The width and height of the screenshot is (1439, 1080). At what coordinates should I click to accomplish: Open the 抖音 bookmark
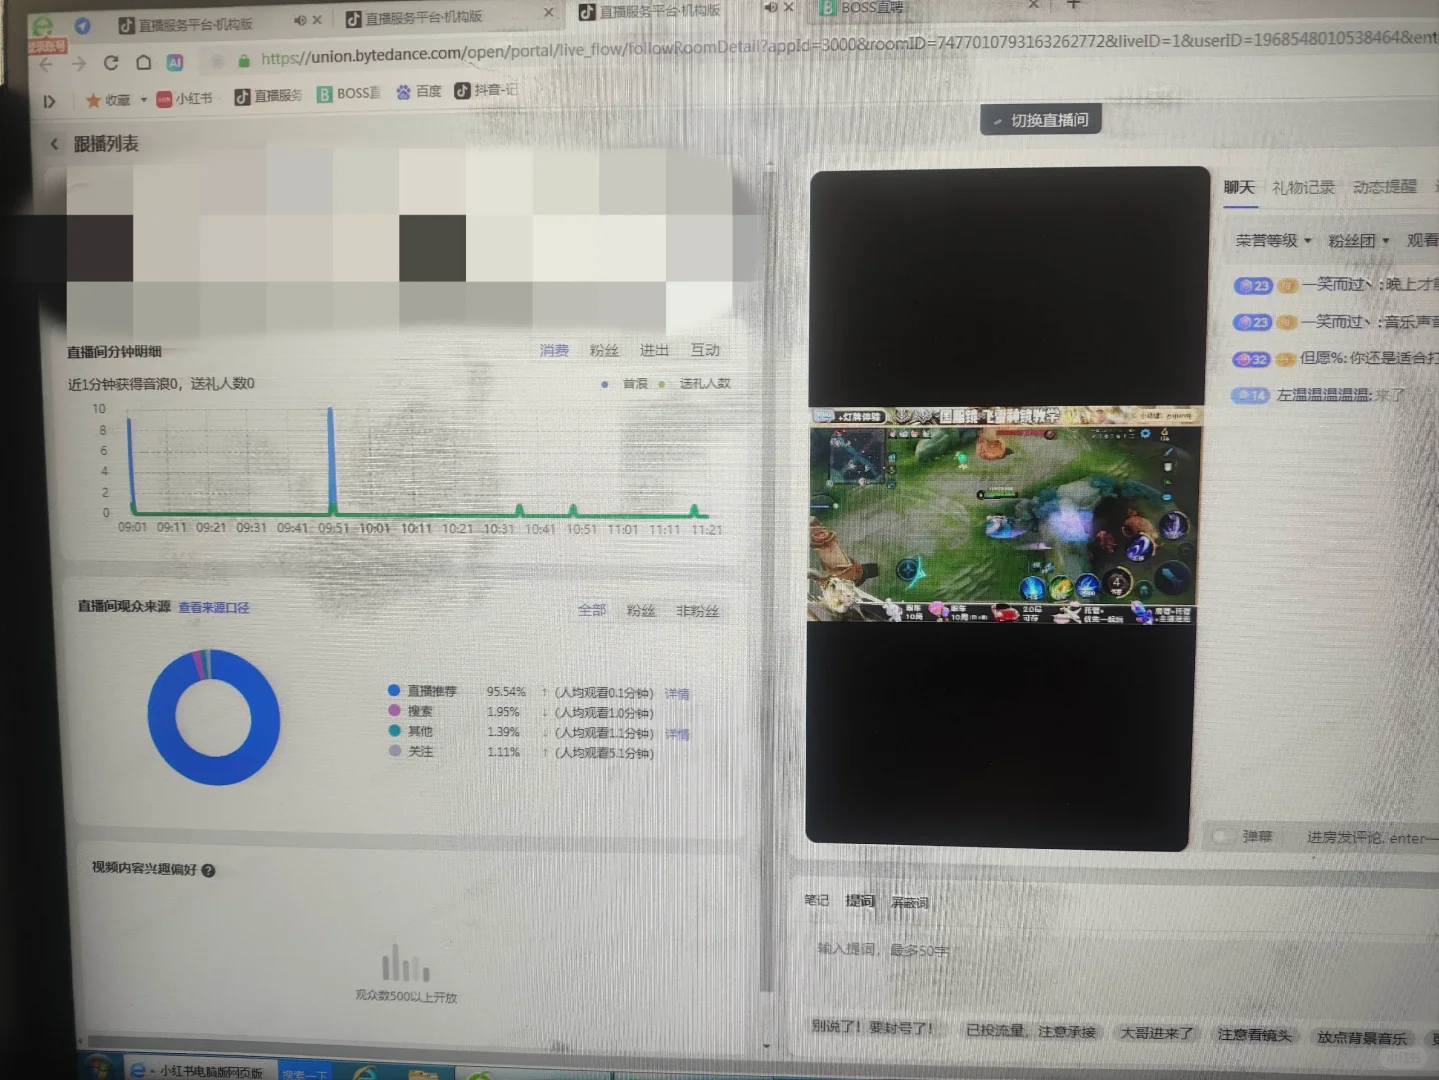point(486,90)
